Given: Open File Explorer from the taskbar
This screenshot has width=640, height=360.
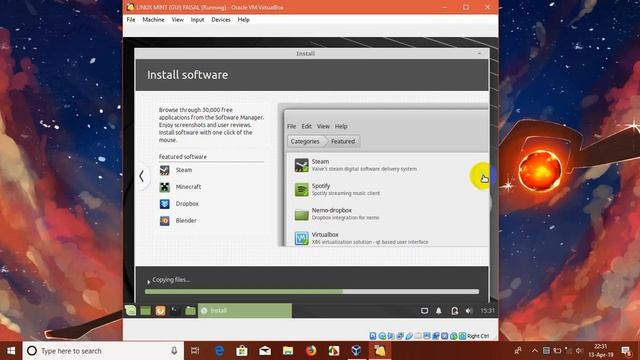Looking at the screenshot, I should [x=288, y=351].
